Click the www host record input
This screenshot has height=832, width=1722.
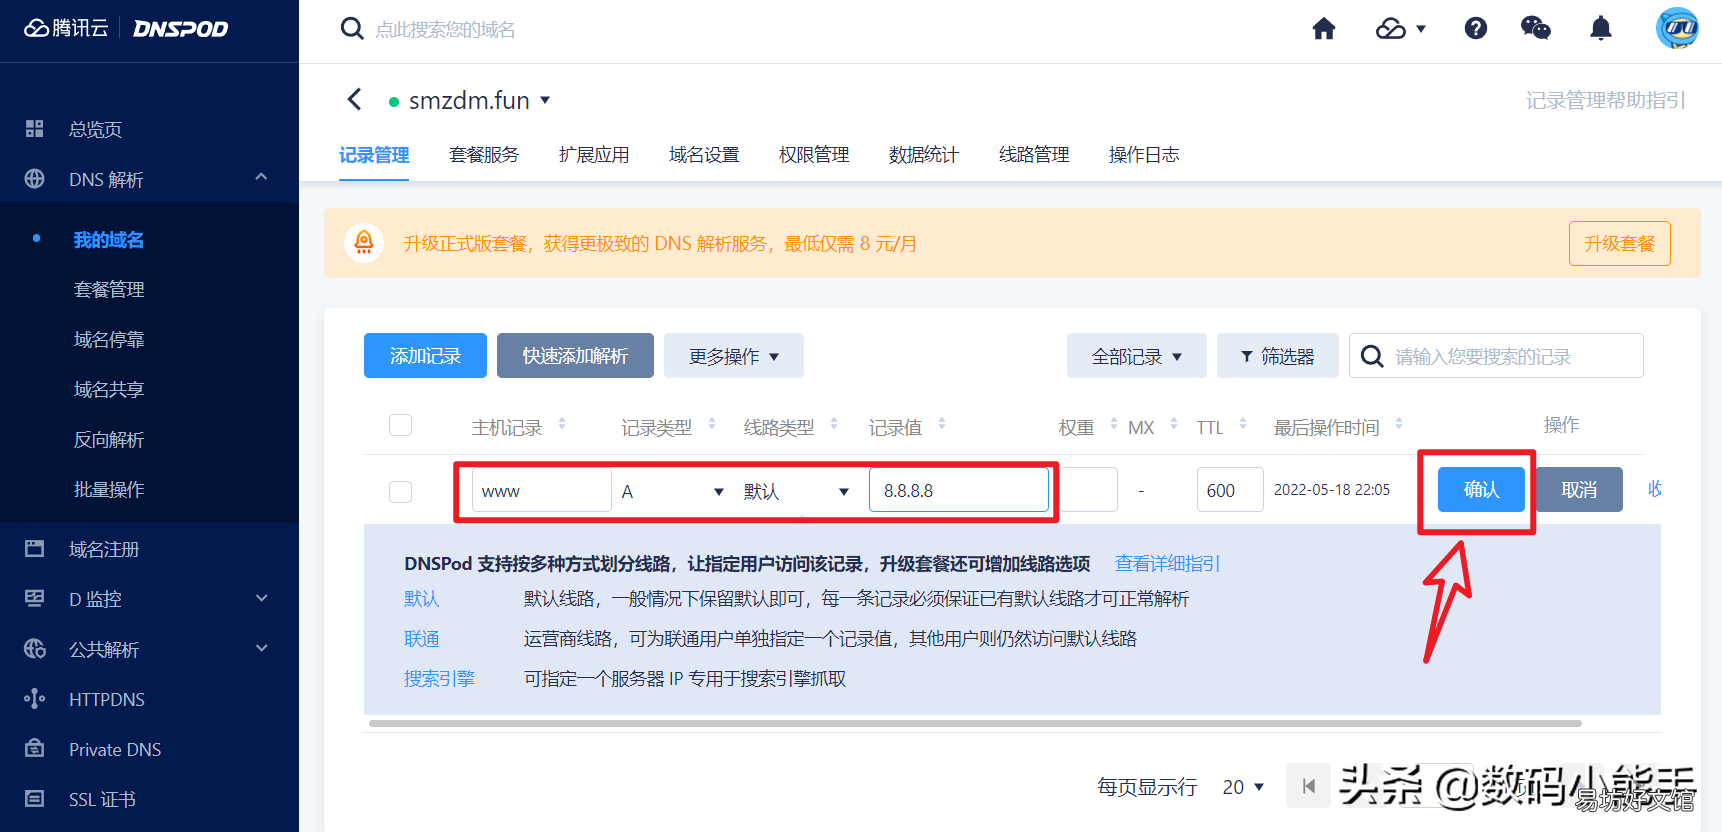pos(541,491)
